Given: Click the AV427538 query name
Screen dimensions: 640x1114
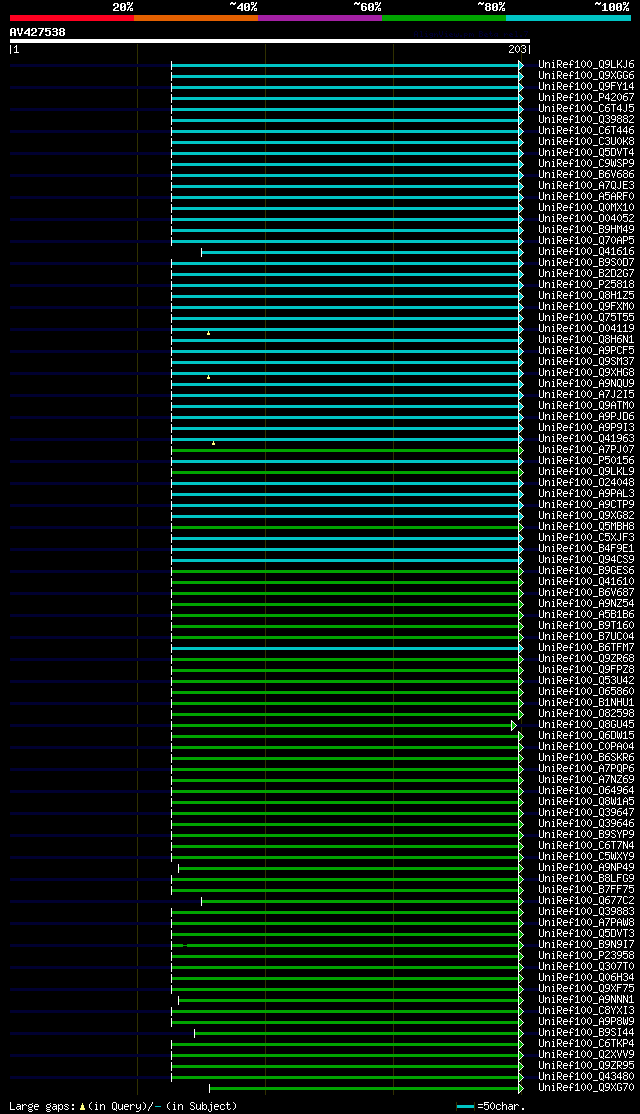Looking at the screenshot, I should (38, 32).
